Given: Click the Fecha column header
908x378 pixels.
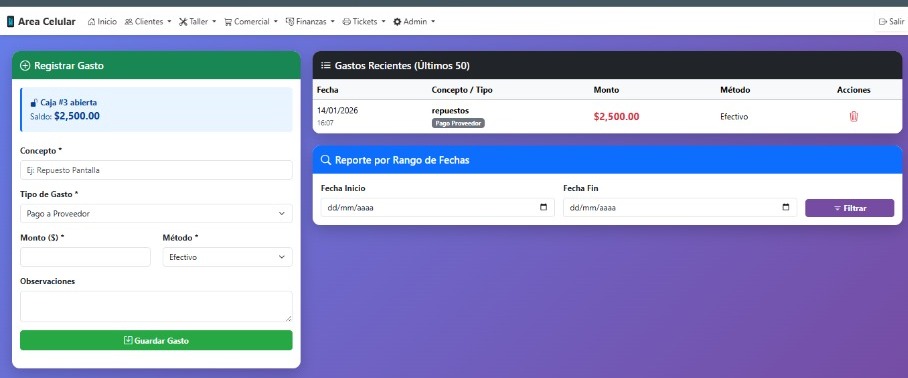Looking at the screenshot, I should 328,90.
